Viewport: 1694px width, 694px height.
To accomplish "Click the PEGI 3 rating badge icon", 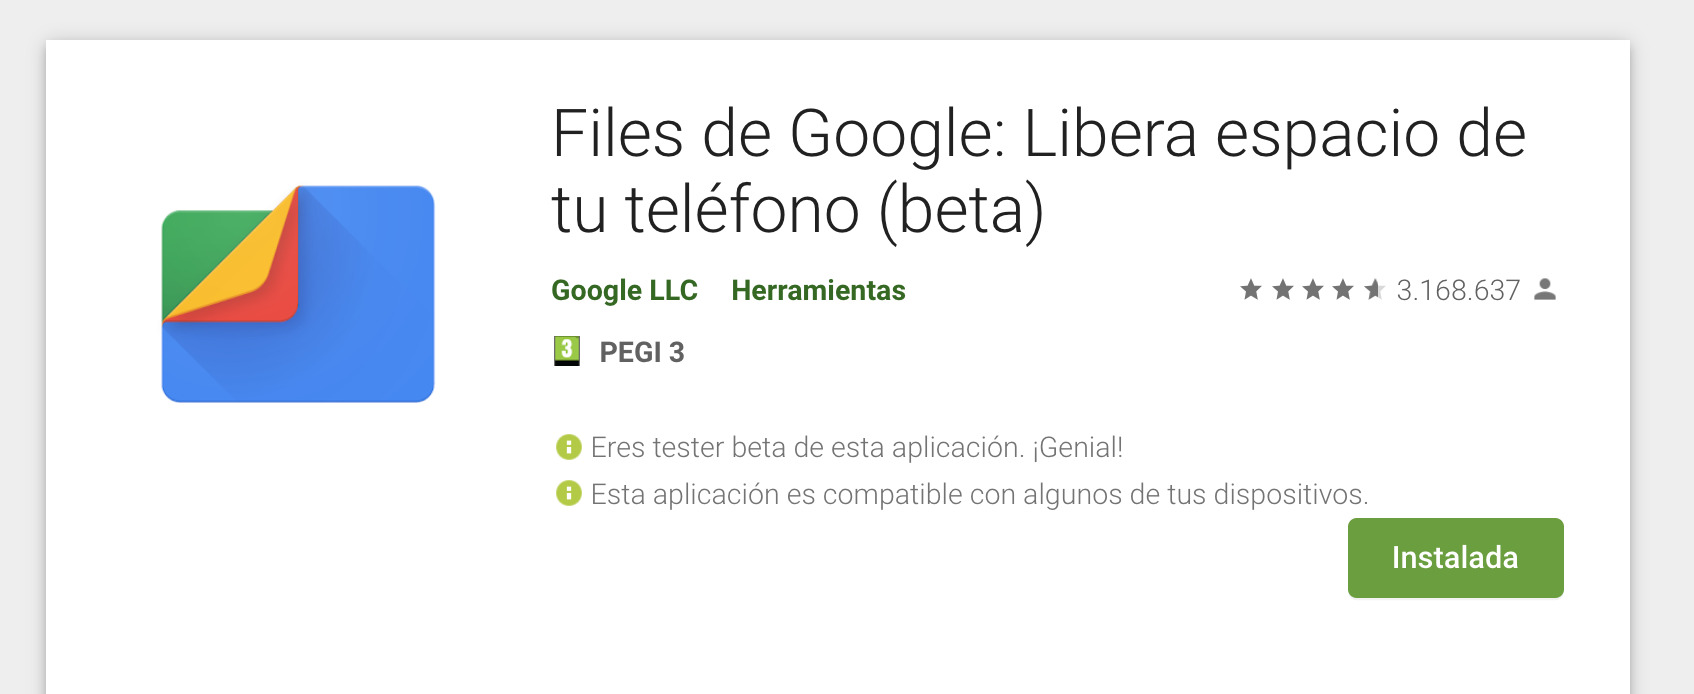I will tap(567, 351).
